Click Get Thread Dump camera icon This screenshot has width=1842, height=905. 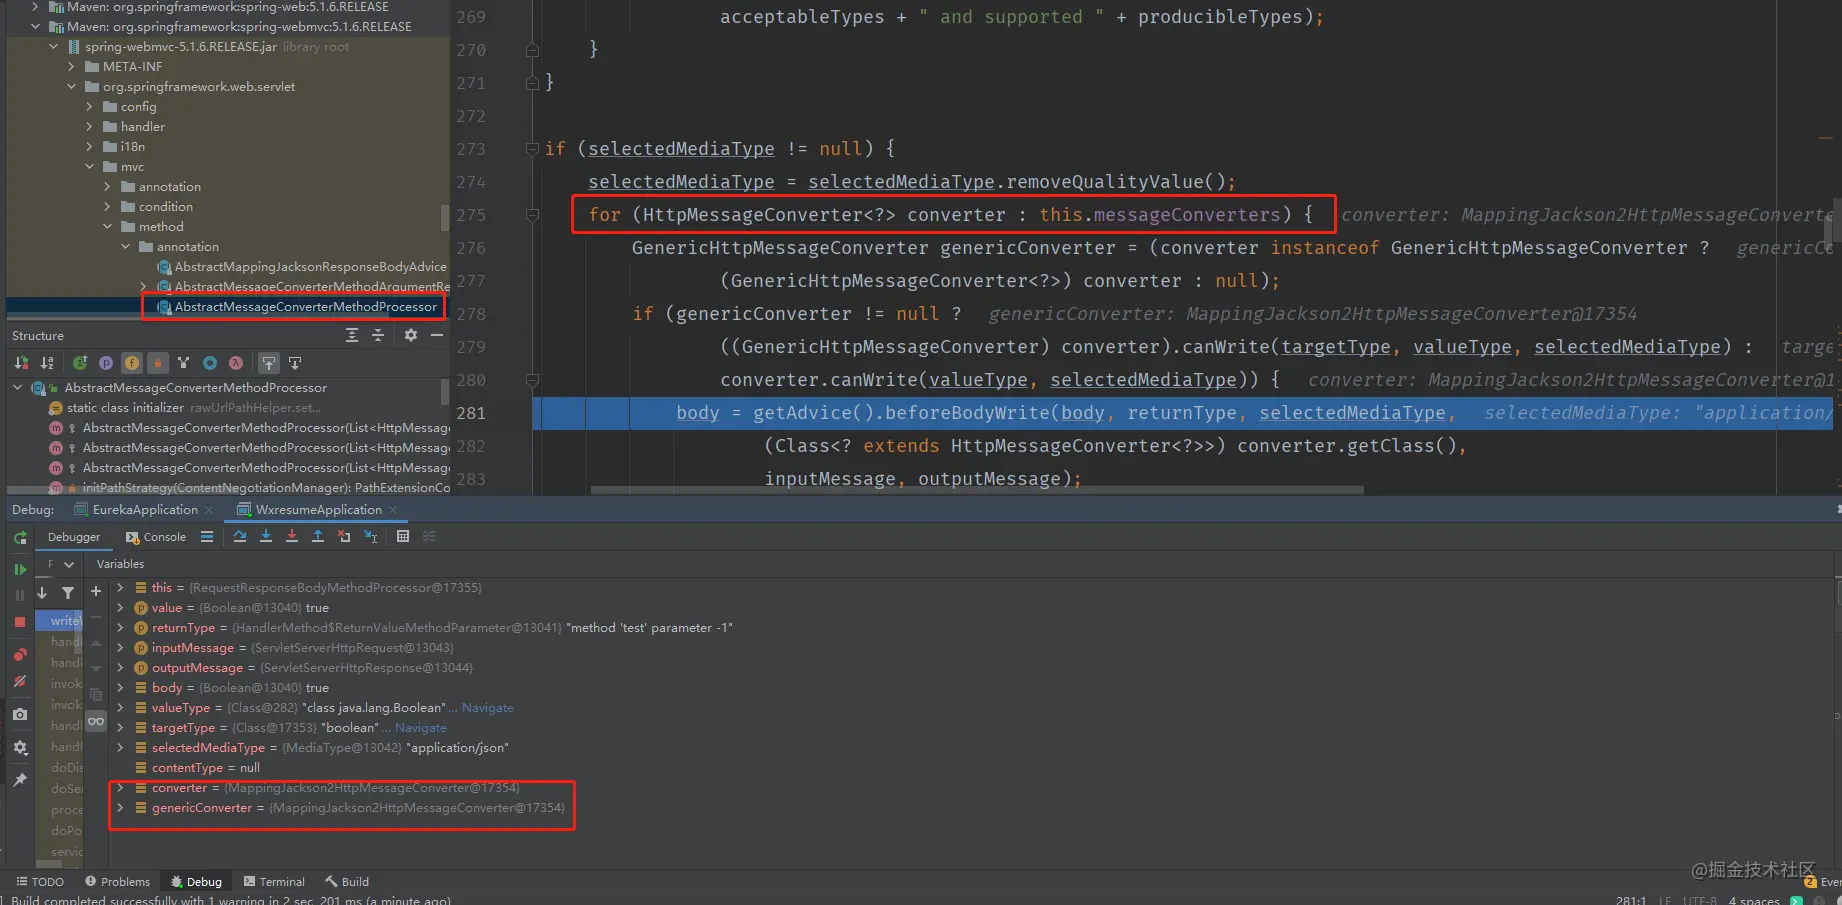pyautogui.click(x=20, y=714)
